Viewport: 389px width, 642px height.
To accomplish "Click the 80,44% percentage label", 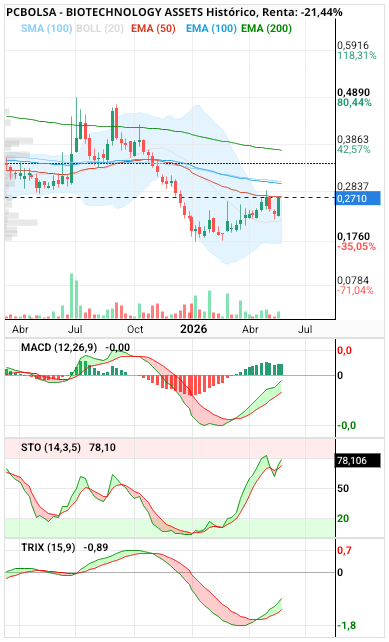I will [x=354, y=102].
